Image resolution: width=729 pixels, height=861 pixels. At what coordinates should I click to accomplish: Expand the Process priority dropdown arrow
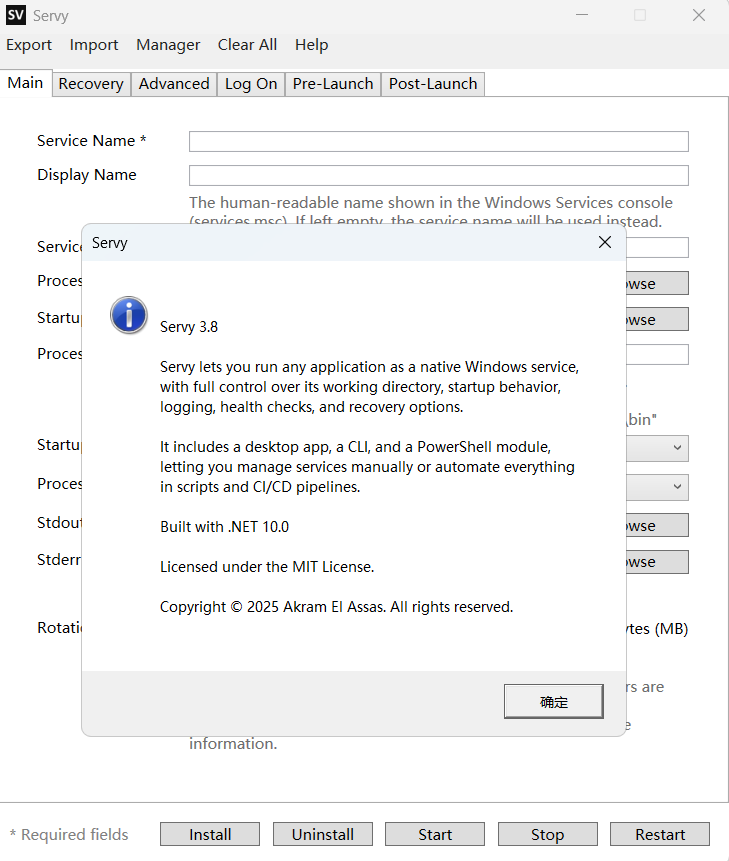pyautogui.click(x=677, y=487)
